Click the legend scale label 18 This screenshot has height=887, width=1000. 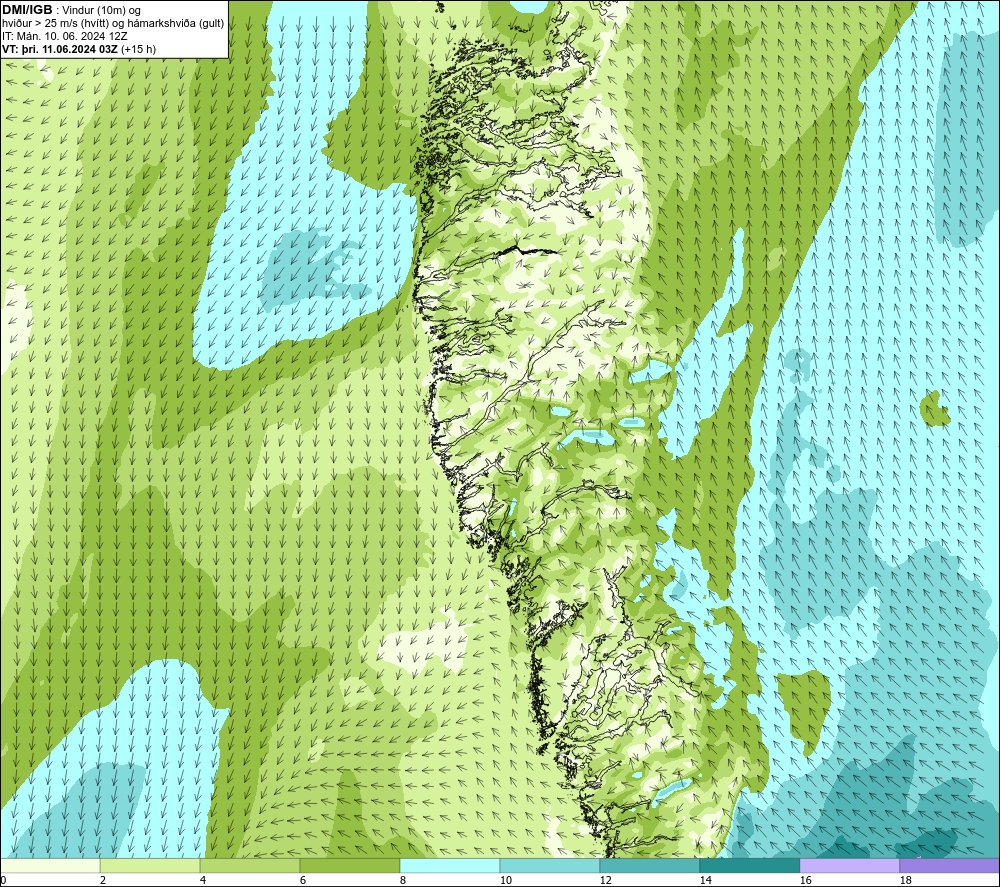[x=905, y=880]
